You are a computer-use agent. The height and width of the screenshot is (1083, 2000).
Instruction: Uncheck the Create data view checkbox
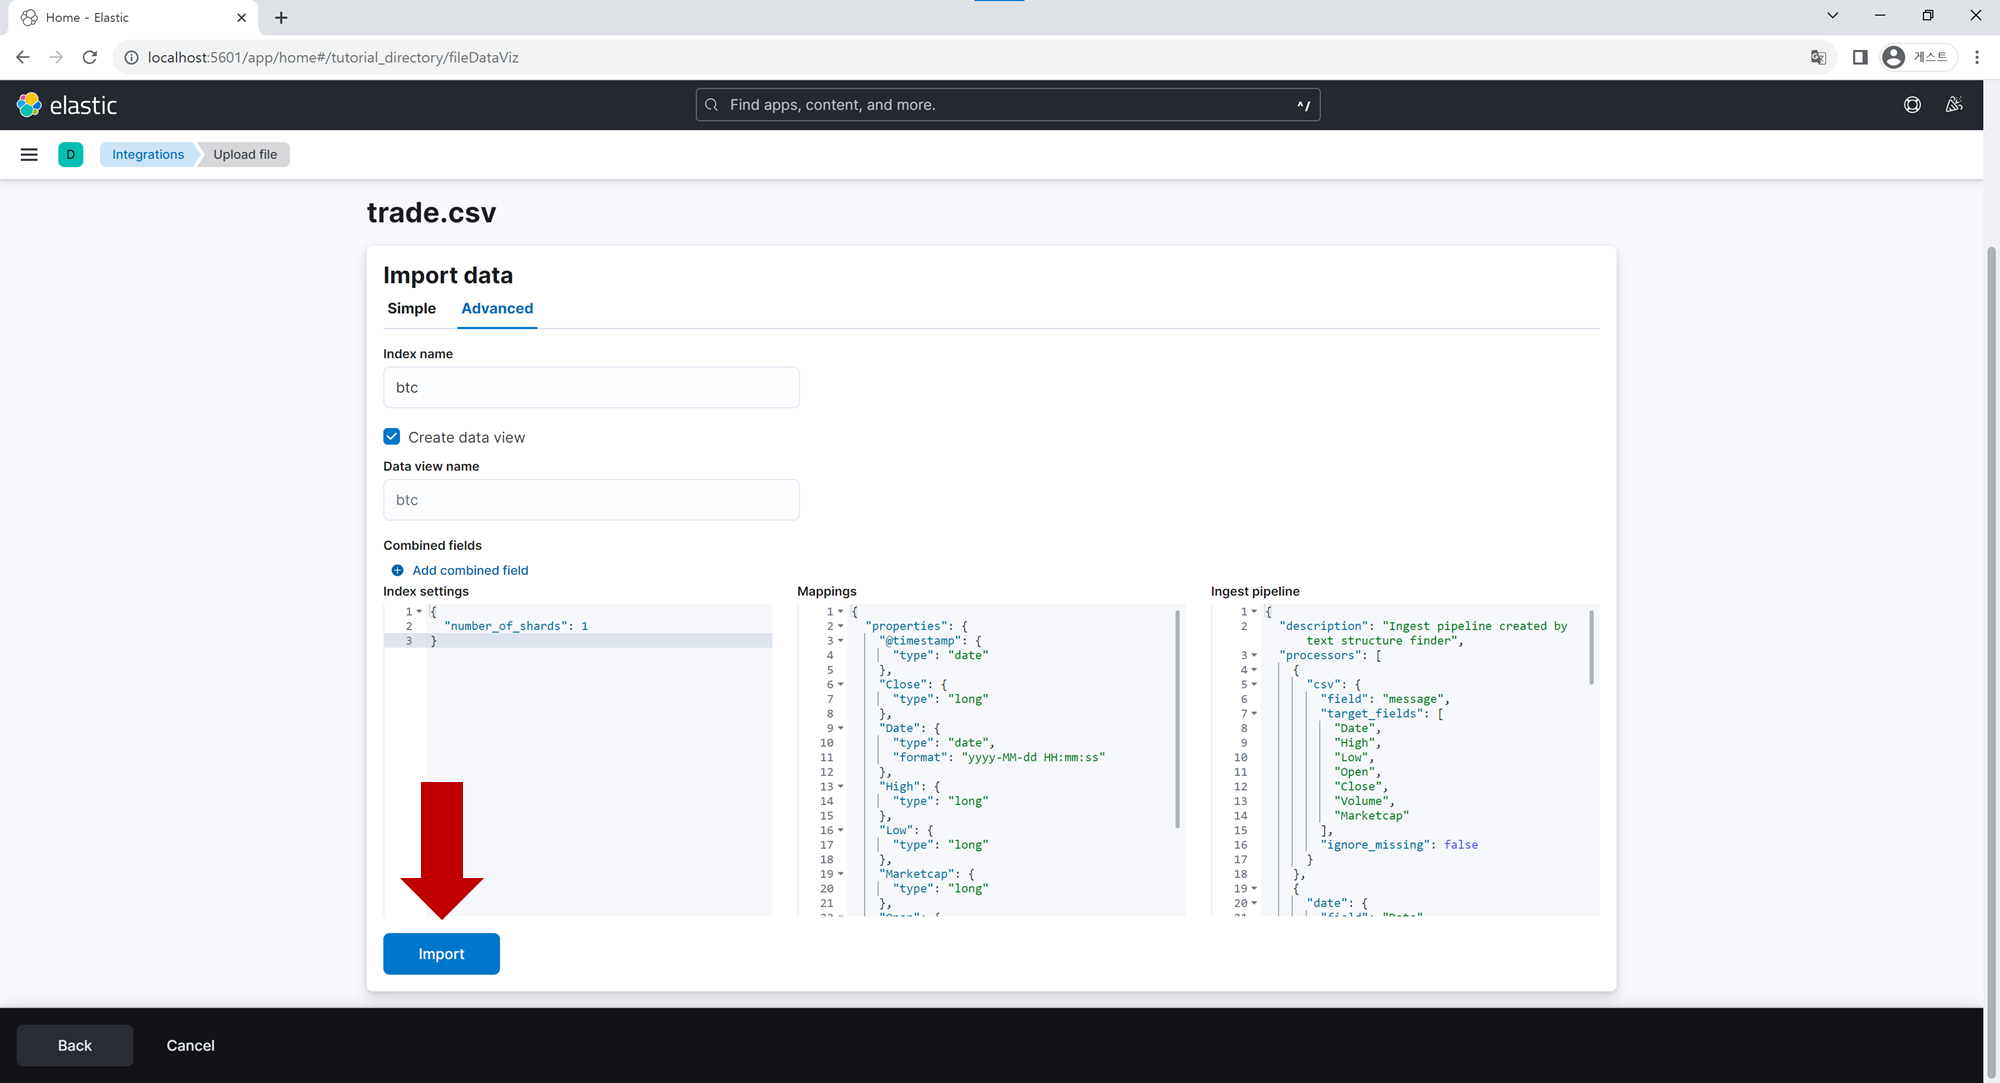point(392,437)
